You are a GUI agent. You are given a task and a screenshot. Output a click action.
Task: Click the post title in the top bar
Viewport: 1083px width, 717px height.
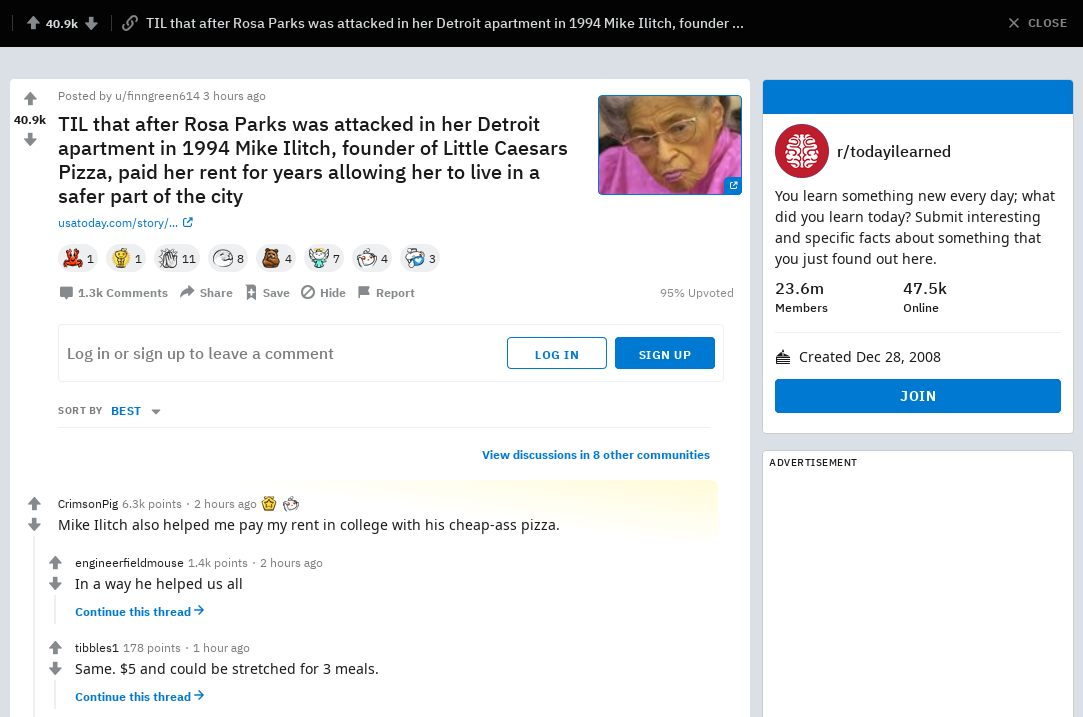coord(445,23)
